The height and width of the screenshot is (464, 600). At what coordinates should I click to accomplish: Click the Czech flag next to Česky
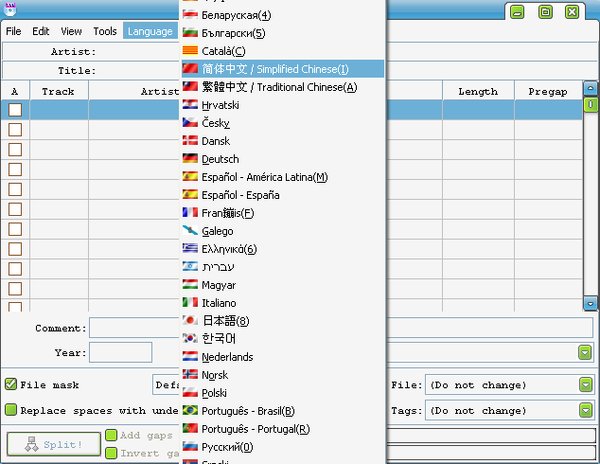(190, 122)
